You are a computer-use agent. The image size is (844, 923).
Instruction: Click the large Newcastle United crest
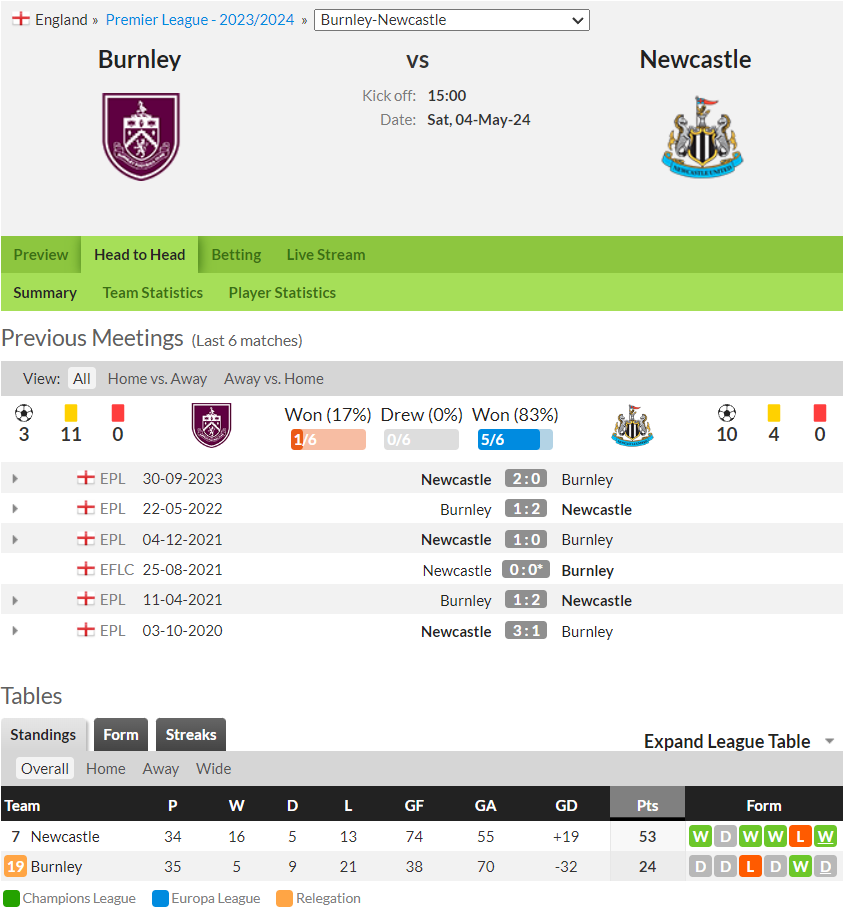pos(702,137)
